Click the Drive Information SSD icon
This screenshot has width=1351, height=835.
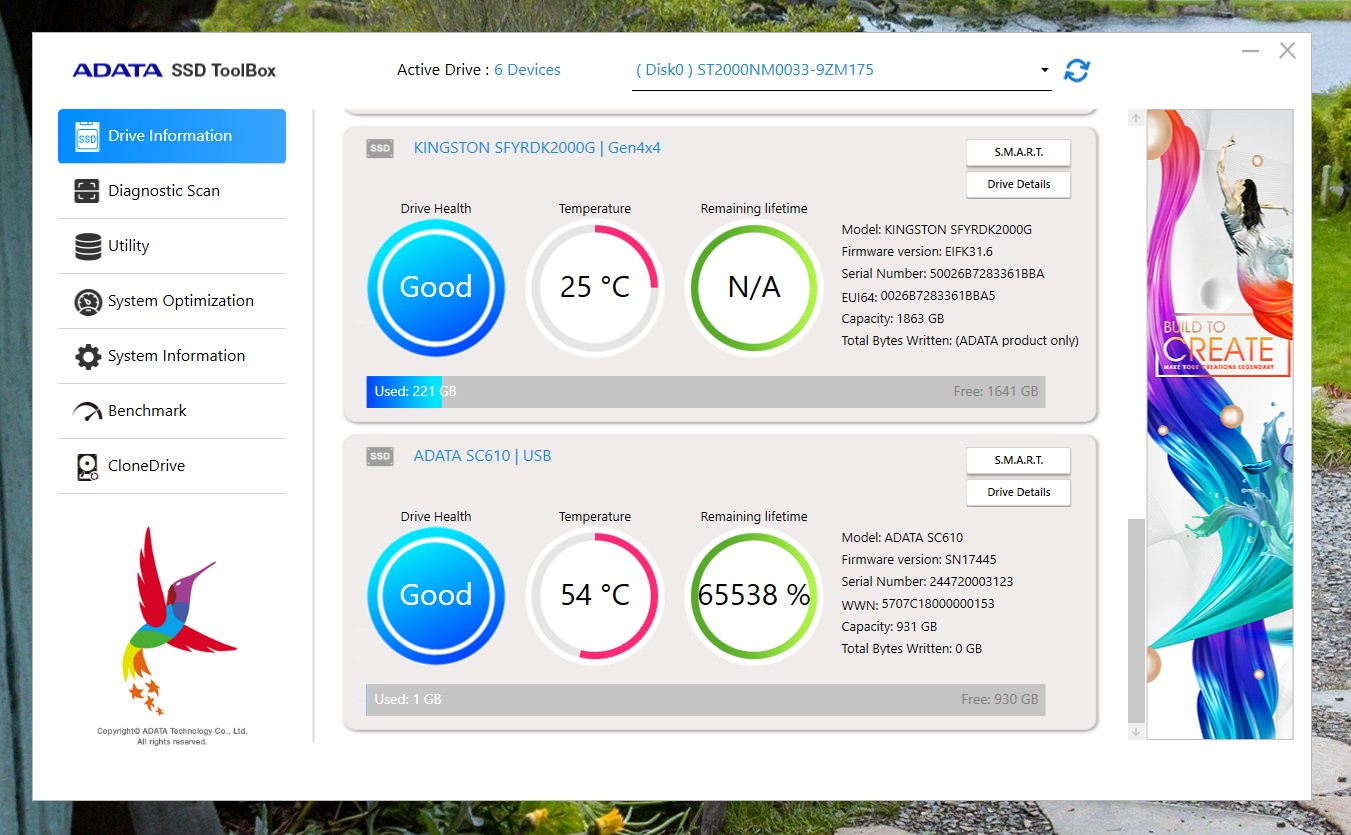(87, 136)
